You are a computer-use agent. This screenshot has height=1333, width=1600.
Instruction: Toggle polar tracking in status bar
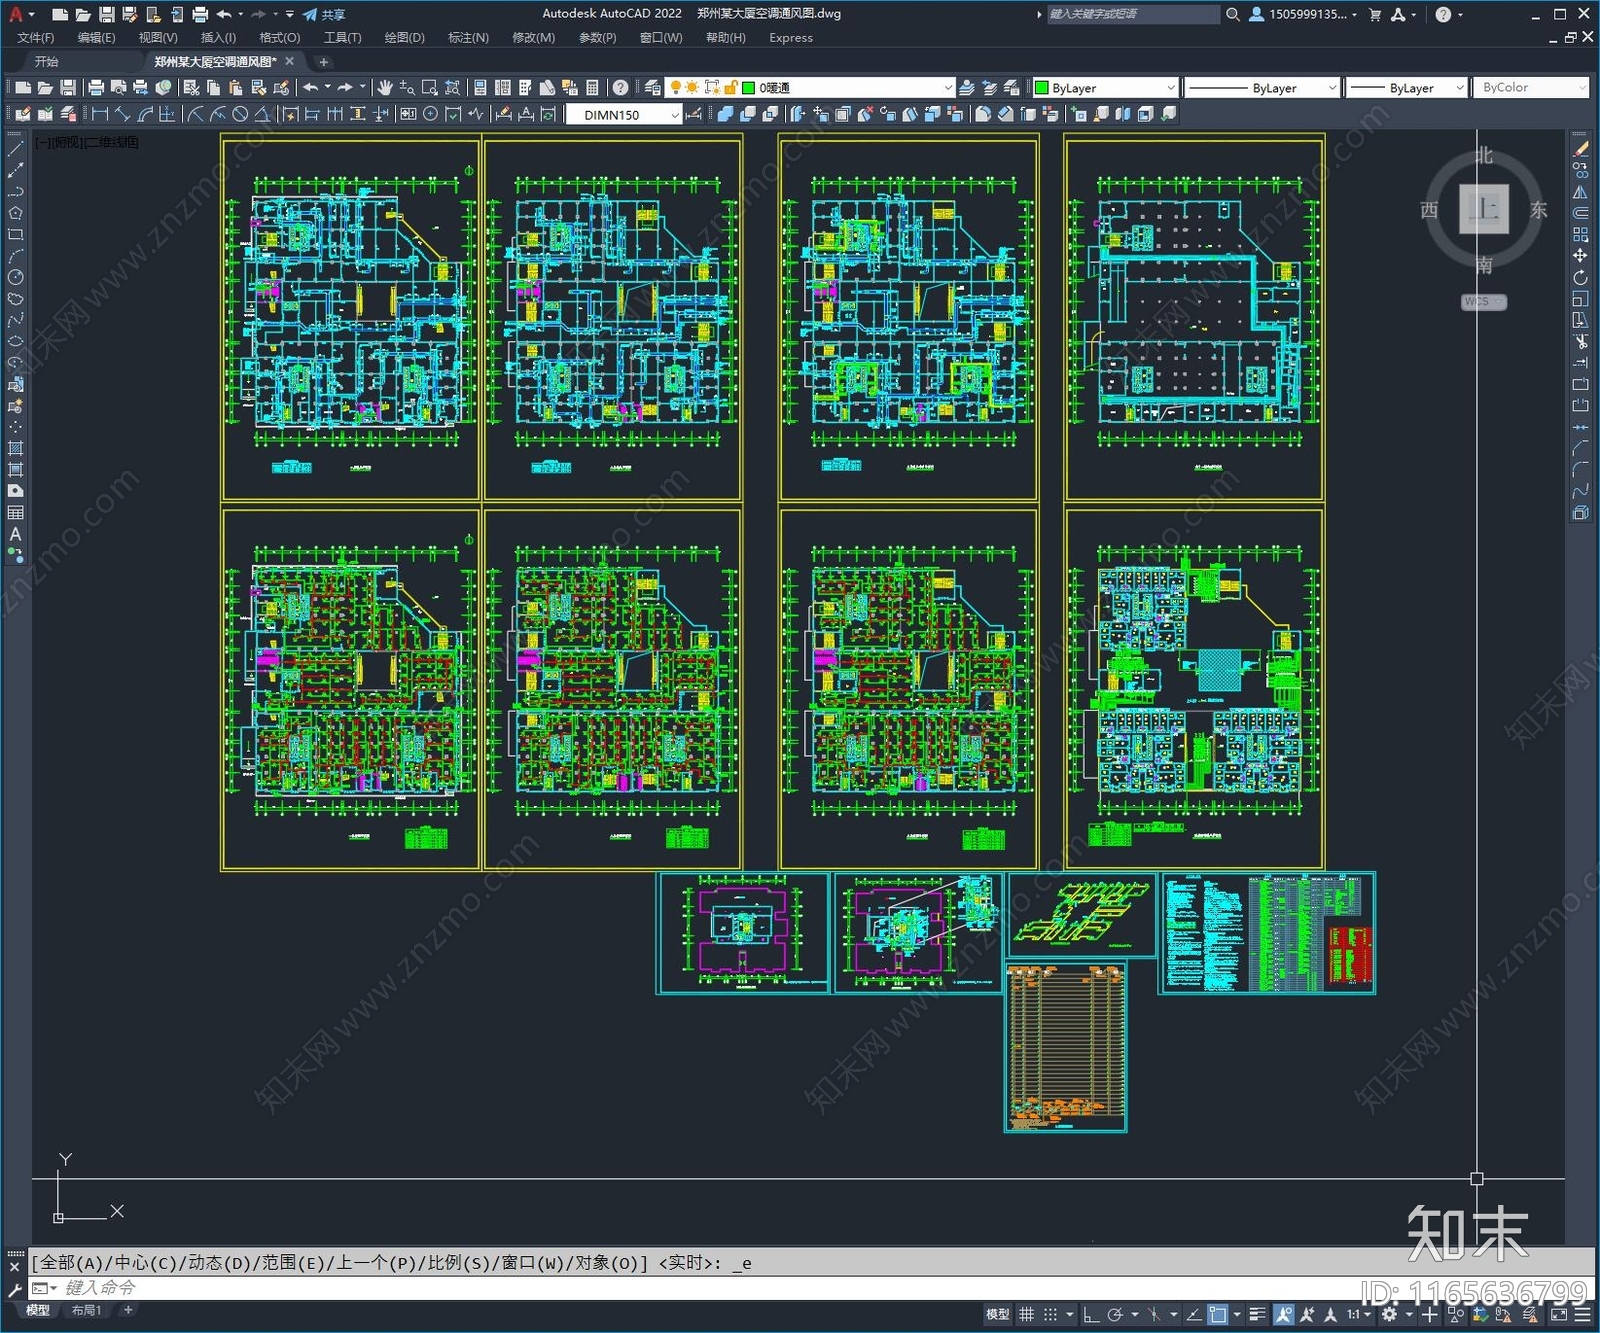click(x=1115, y=1315)
